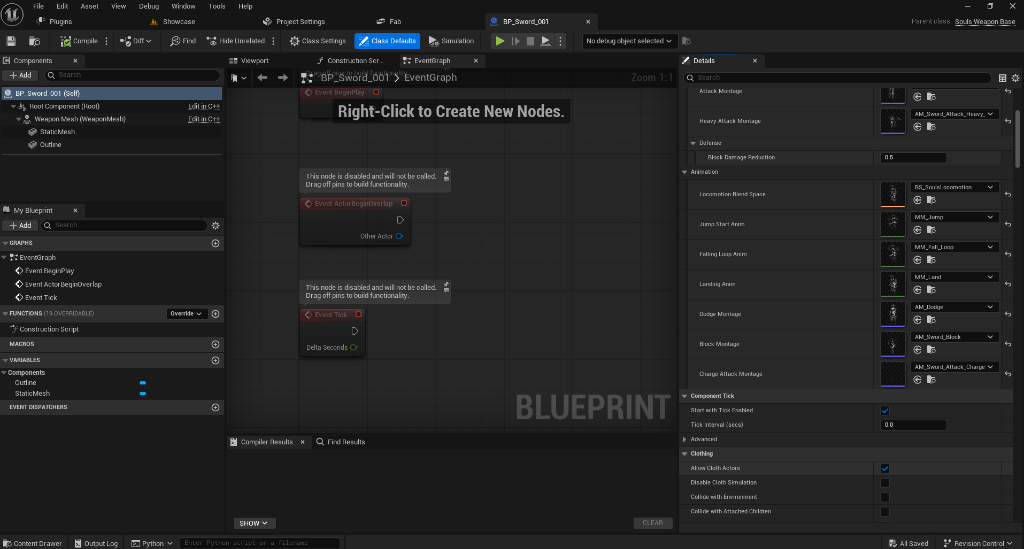Toggle Start with Tick Enabled checkbox
The width and height of the screenshot is (1024, 549).
[x=885, y=411]
